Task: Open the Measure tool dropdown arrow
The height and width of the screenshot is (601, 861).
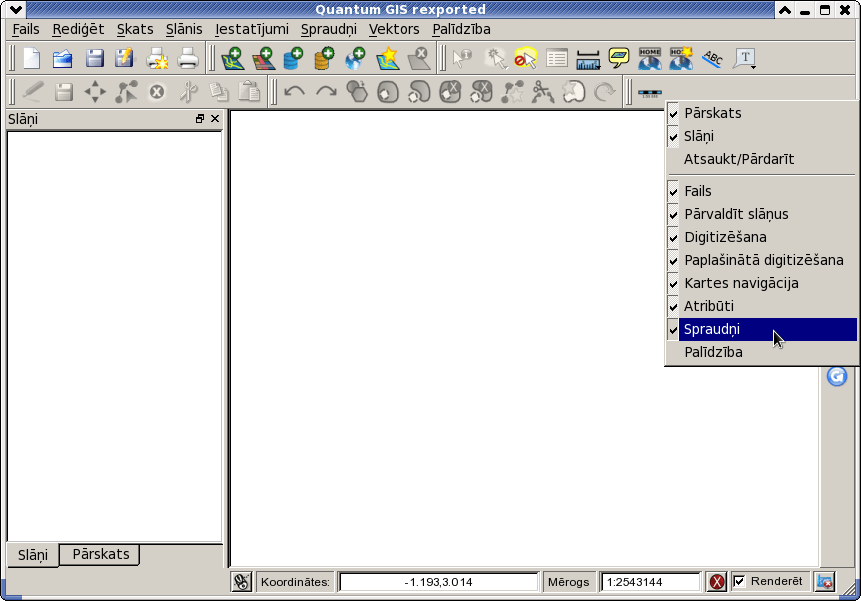Action: [x=599, y=67]
